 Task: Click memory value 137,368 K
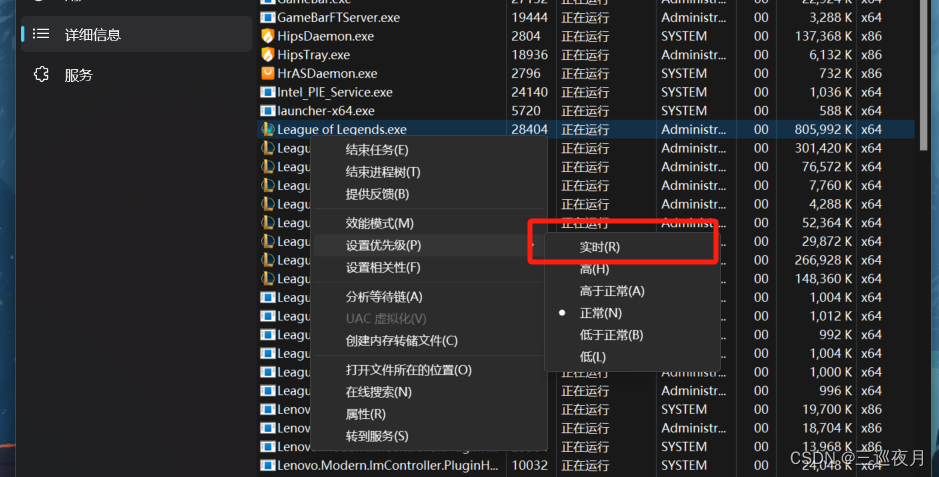(823, 36)
